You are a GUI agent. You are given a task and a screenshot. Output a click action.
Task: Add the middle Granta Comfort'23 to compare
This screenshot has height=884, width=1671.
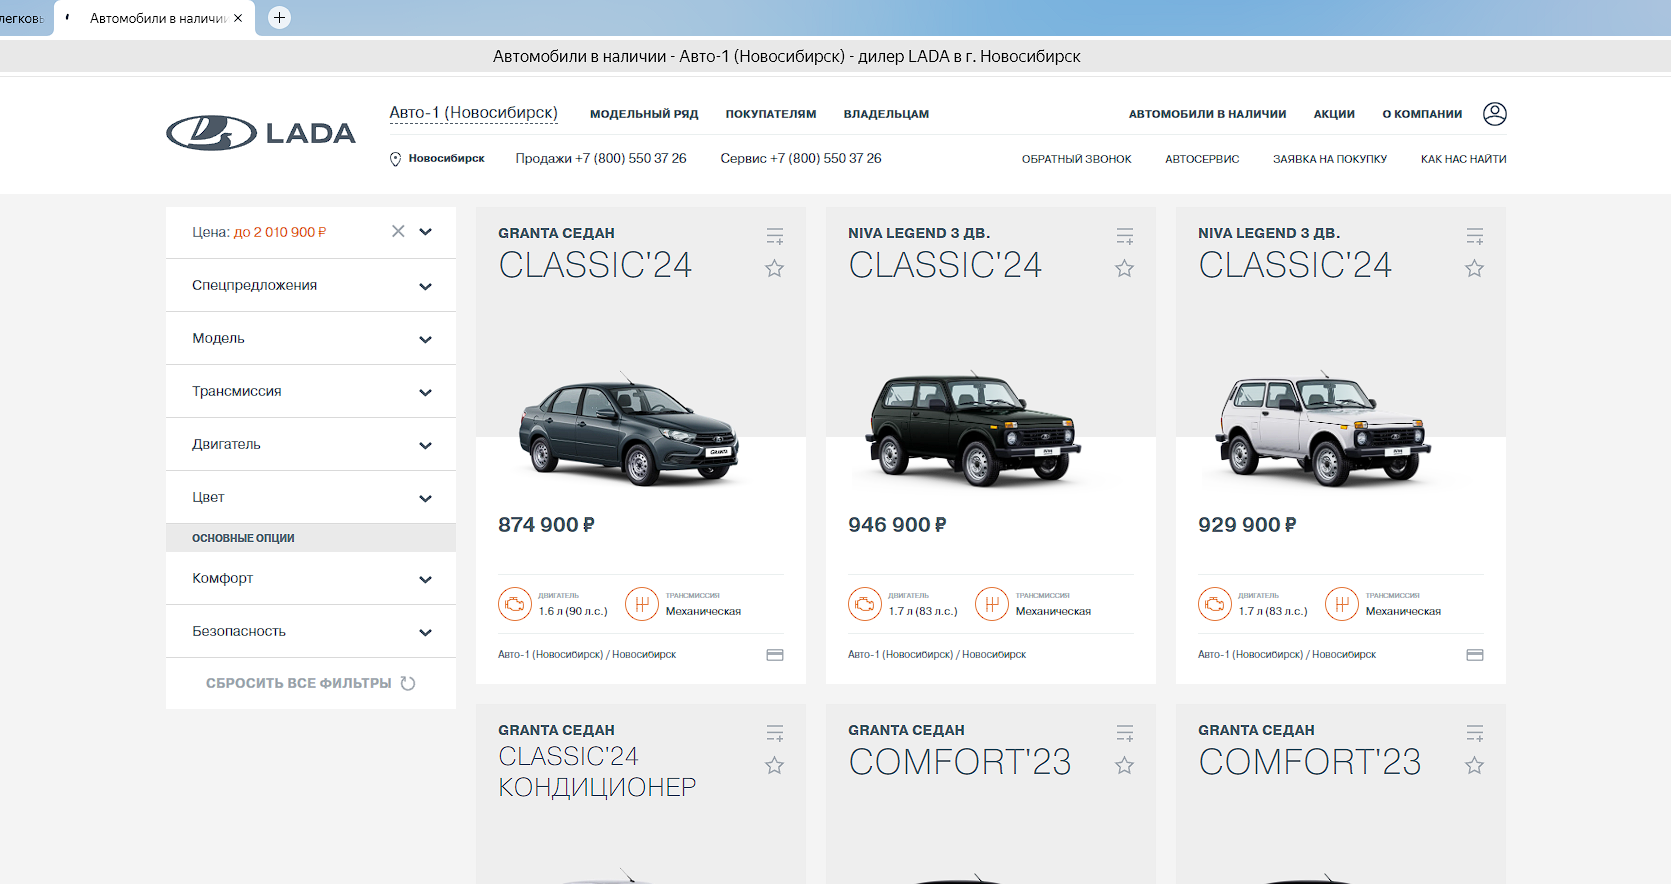(x=1125, y=733)
